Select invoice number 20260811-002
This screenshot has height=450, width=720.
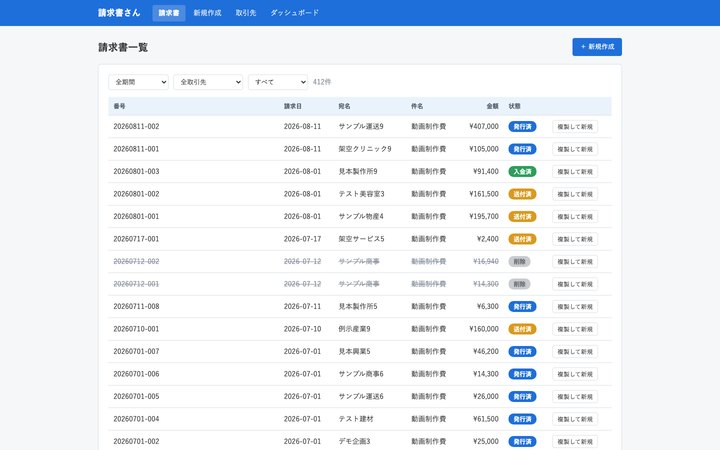click(x=136, y=126)
